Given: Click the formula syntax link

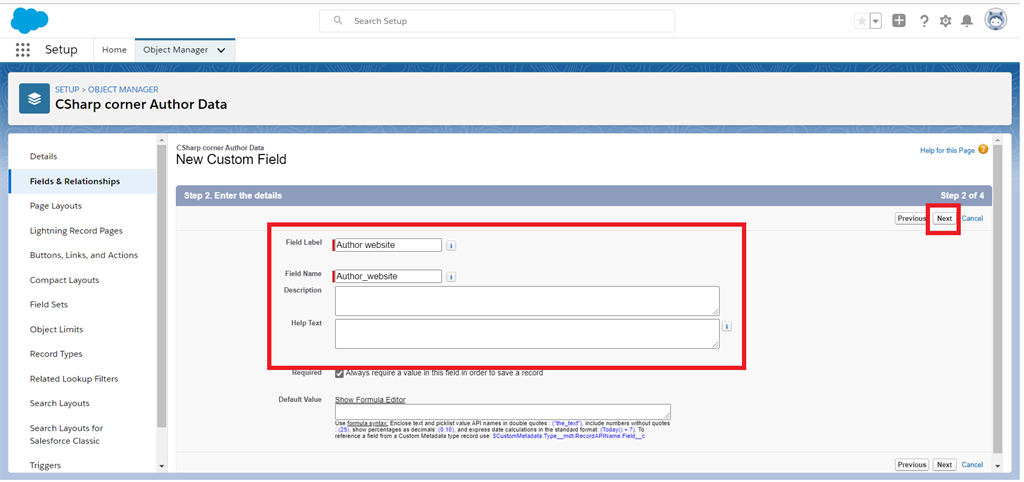Looking at the screenshot, I should tap(367, 423).
